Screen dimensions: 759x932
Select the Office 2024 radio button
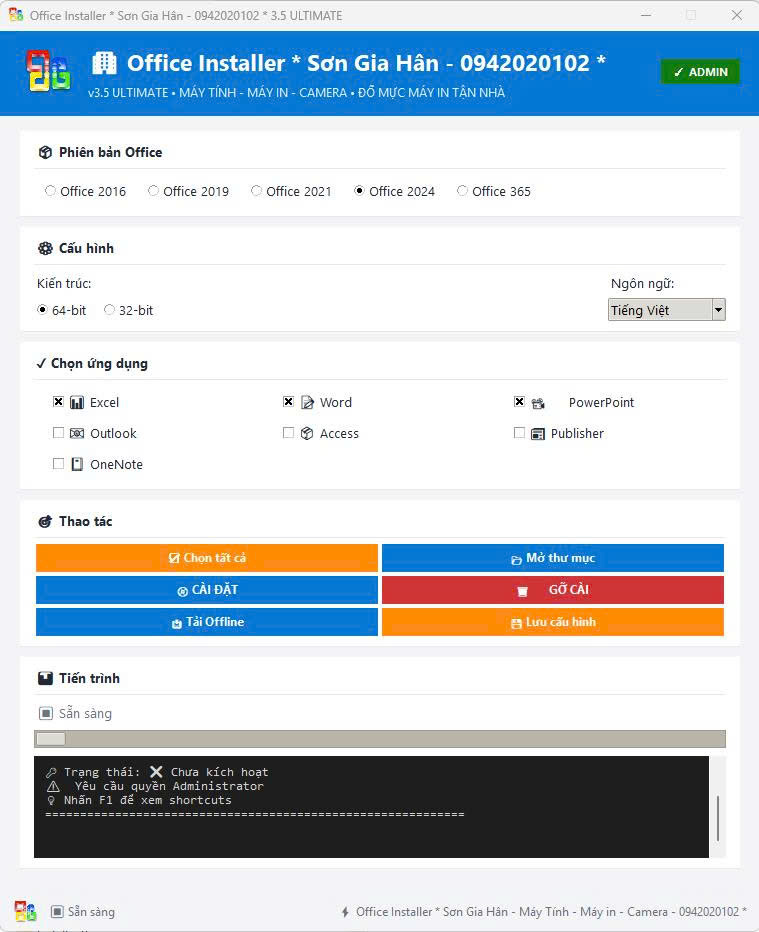pyautogui.click(x=359, y=191)
